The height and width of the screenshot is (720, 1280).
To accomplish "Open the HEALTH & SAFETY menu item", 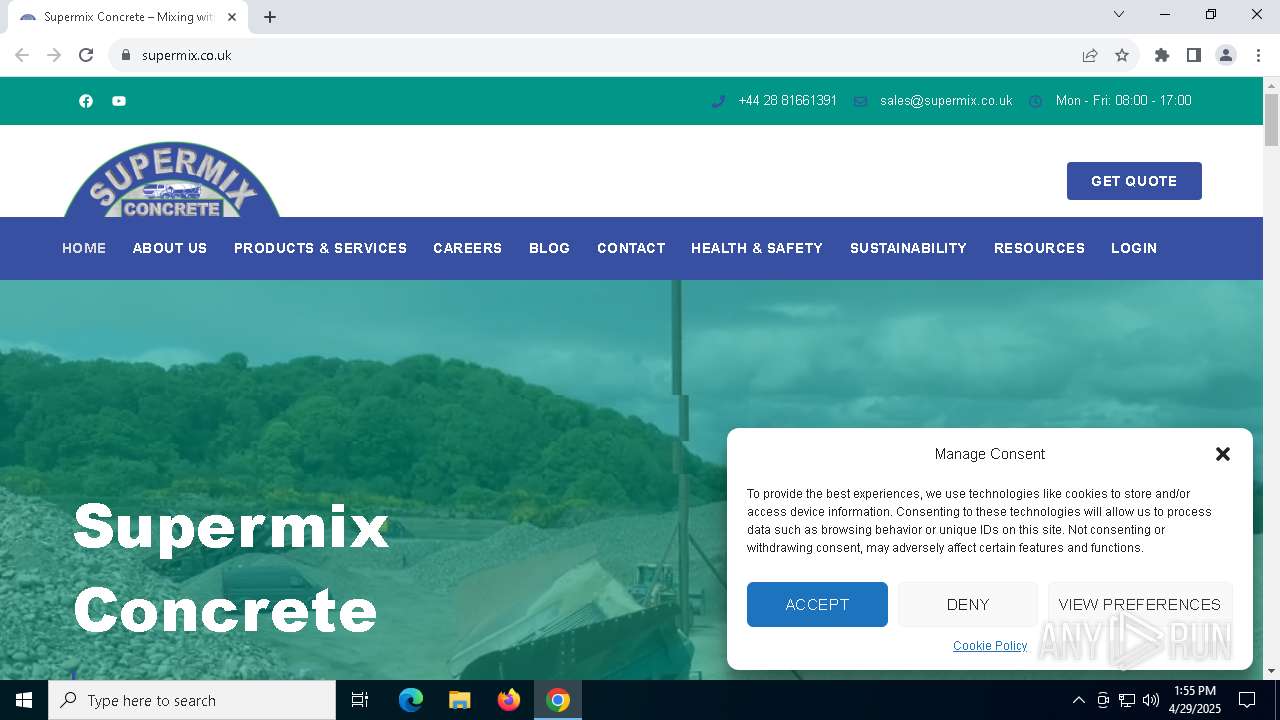I will [757, 248].
